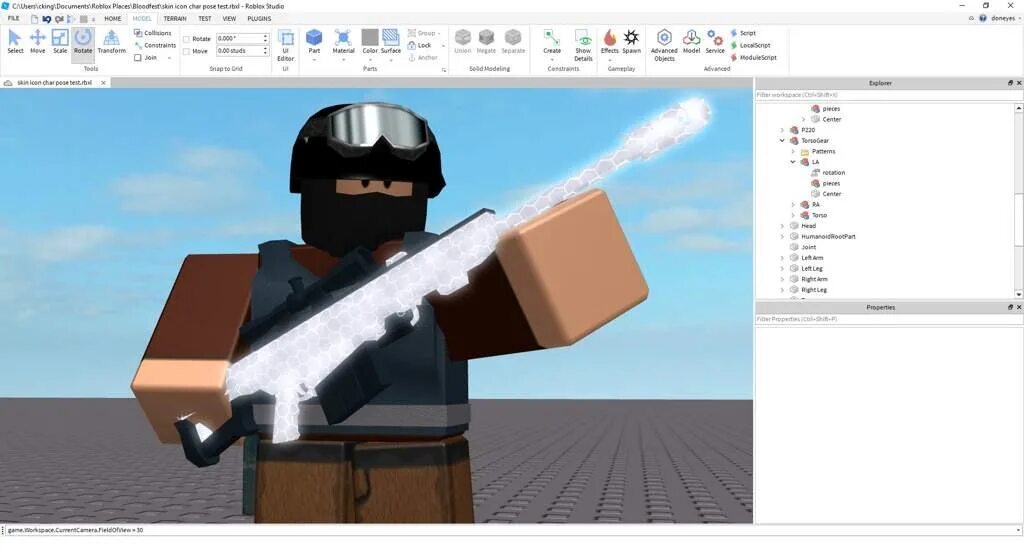The image size is (1024, 554).
Task: Open the Effects menu
Action: pyautogui.click(x=609, y=42)
